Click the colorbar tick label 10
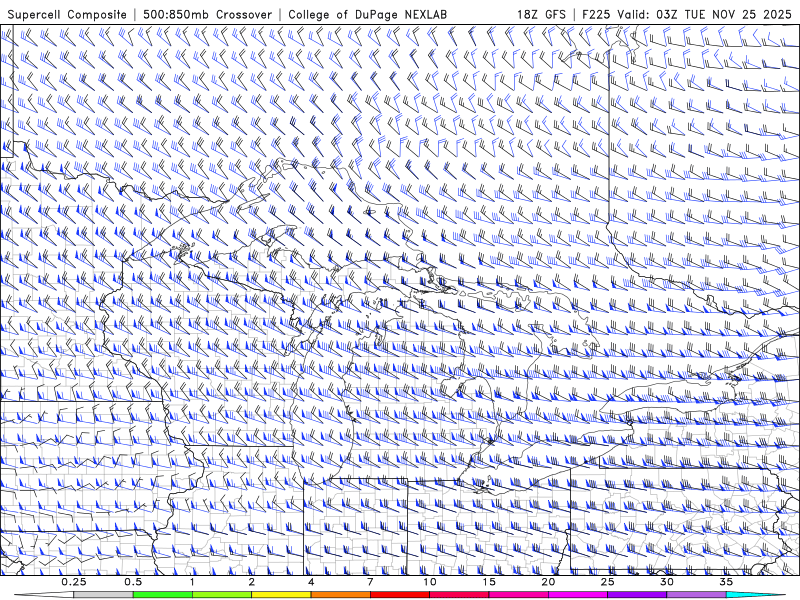The width and height of the screenshot is (800, 600). (430, 582)
